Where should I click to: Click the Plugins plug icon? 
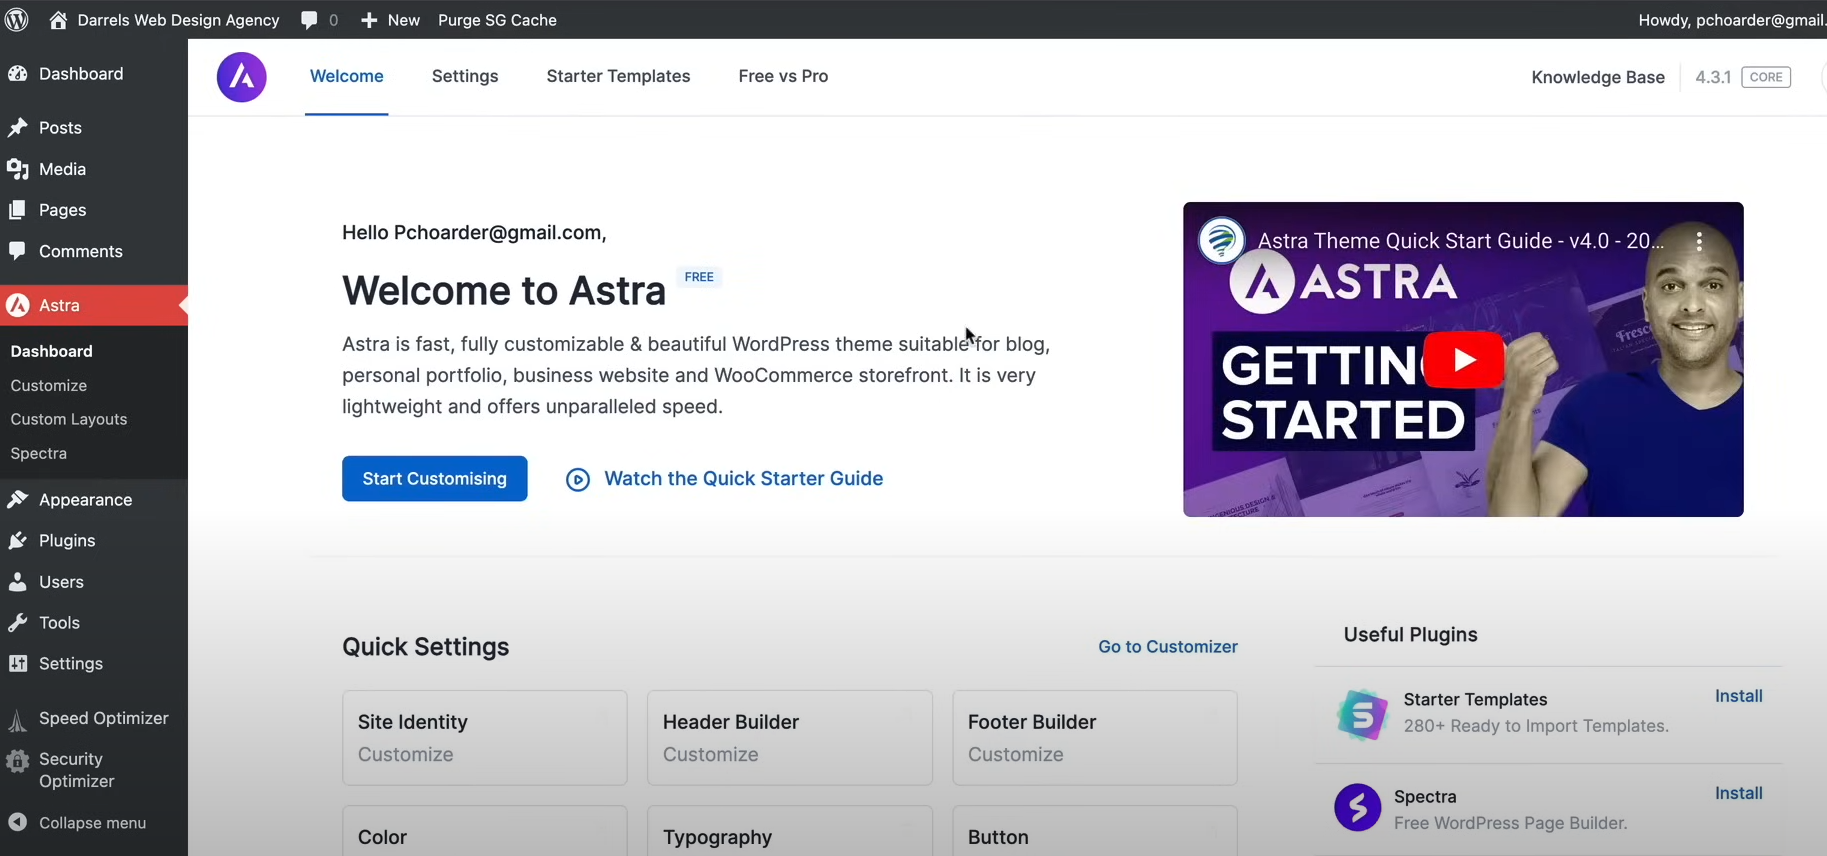click(18, 541)
